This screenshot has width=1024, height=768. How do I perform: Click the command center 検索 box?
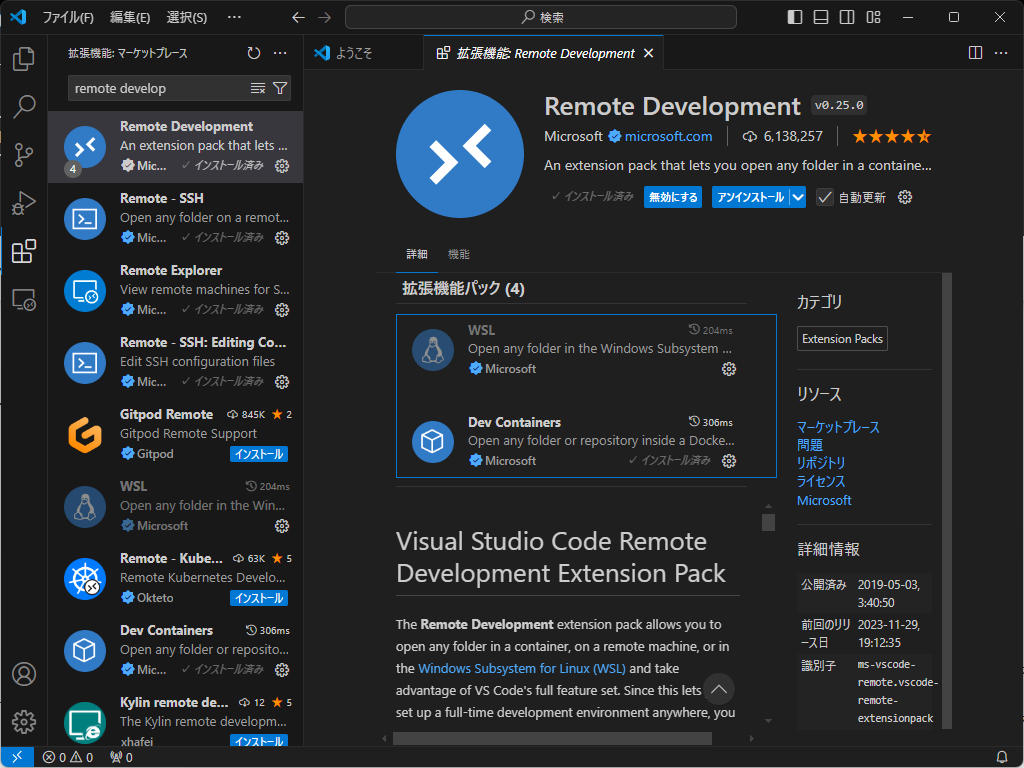541,17
